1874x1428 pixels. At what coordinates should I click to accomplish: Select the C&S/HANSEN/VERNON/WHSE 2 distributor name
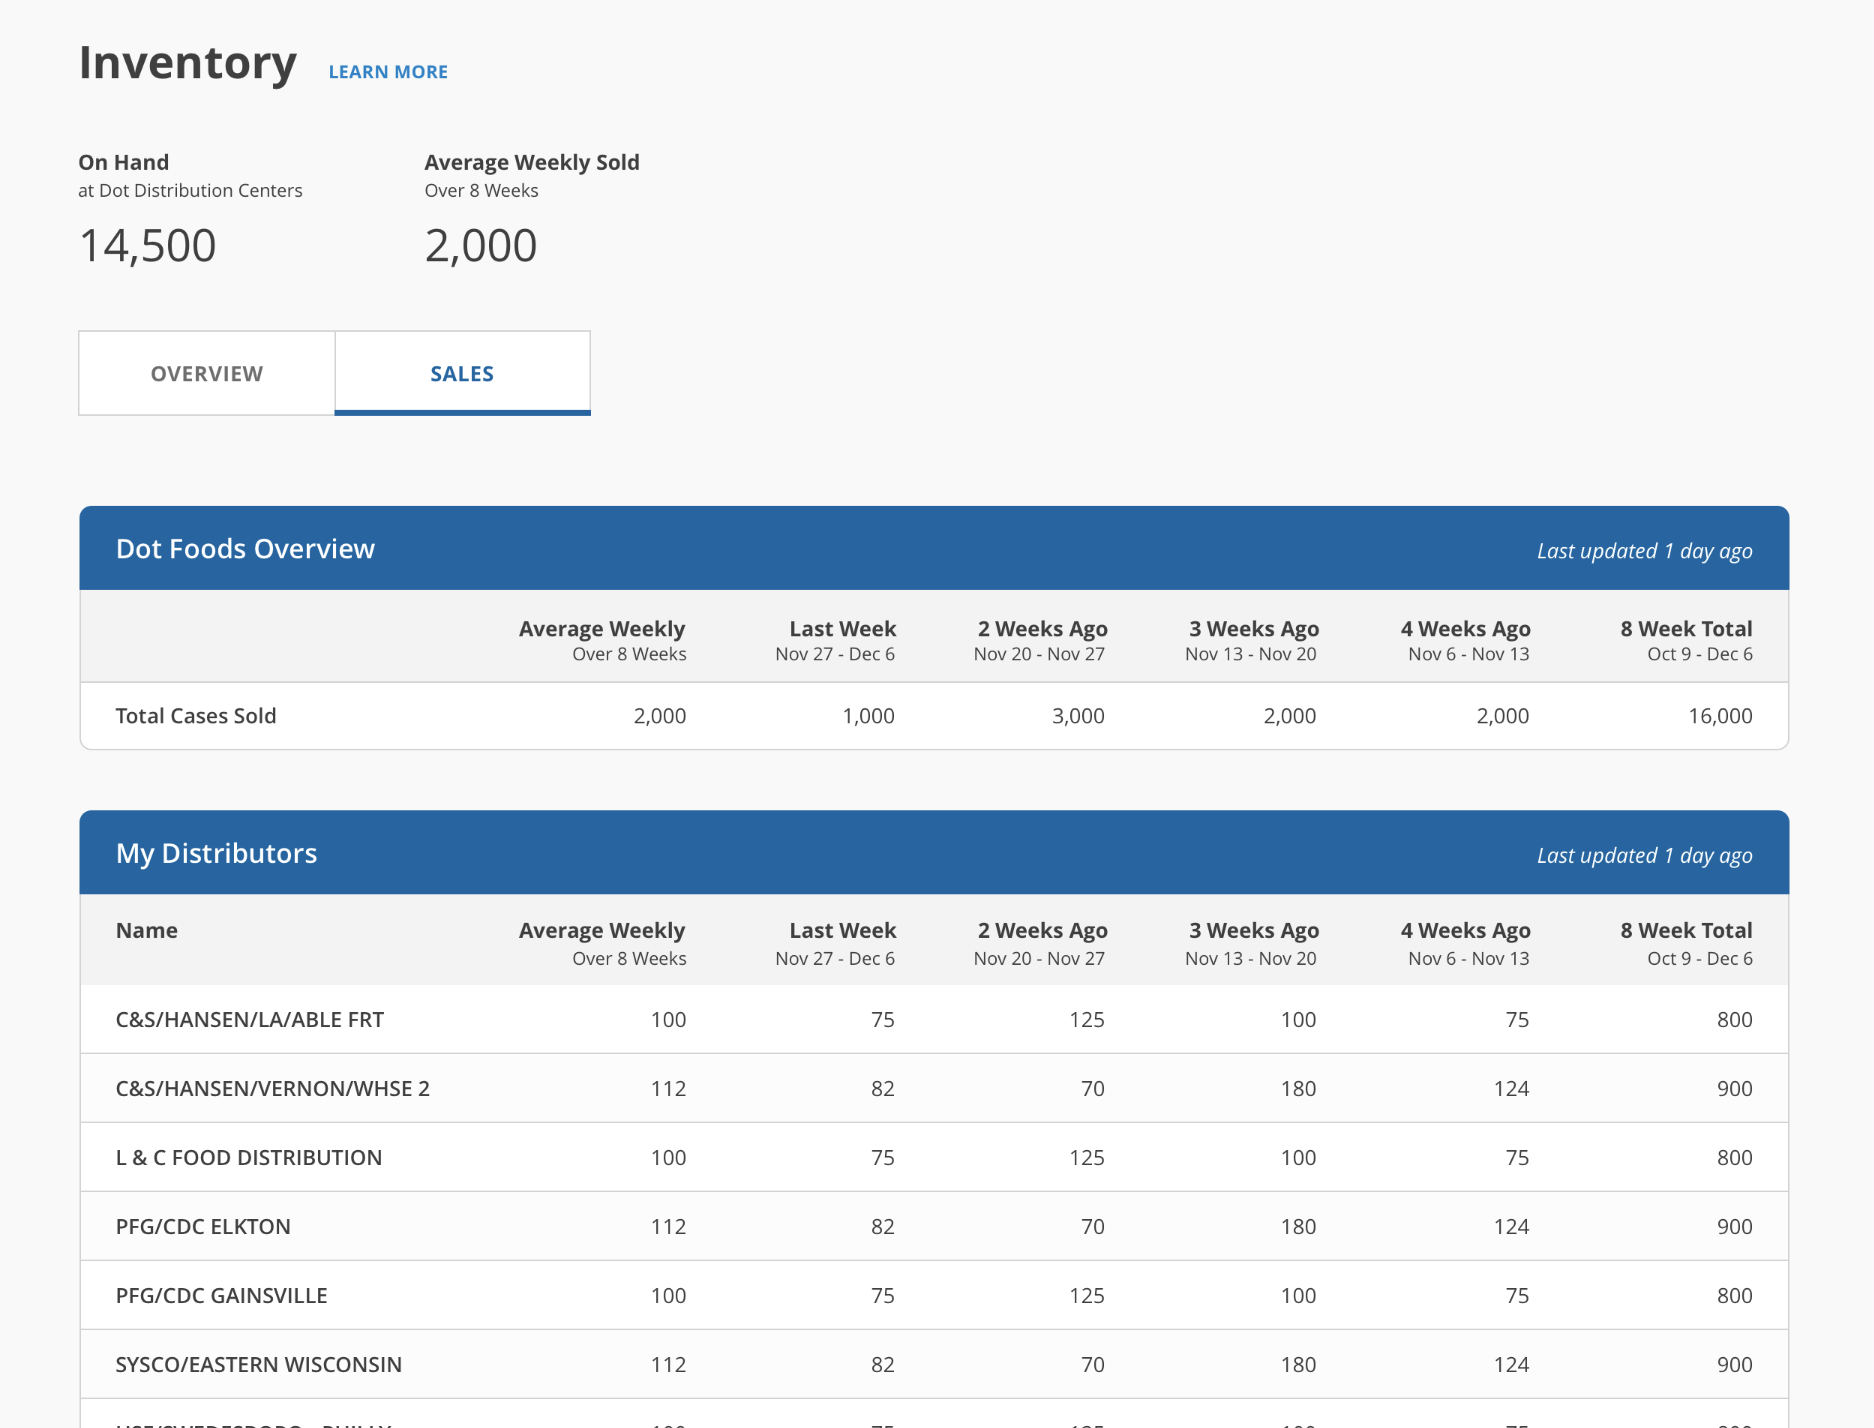click(x=272, y=1088)
